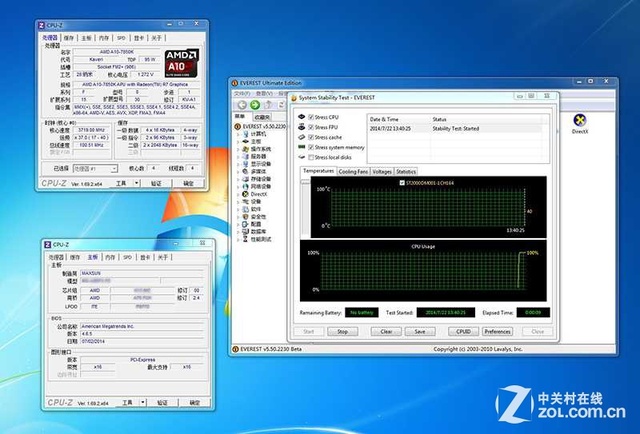Click the 显示设备 icon in EVEREST tree
The height and width of the screenshot is (434, 640).
[246, 164]
